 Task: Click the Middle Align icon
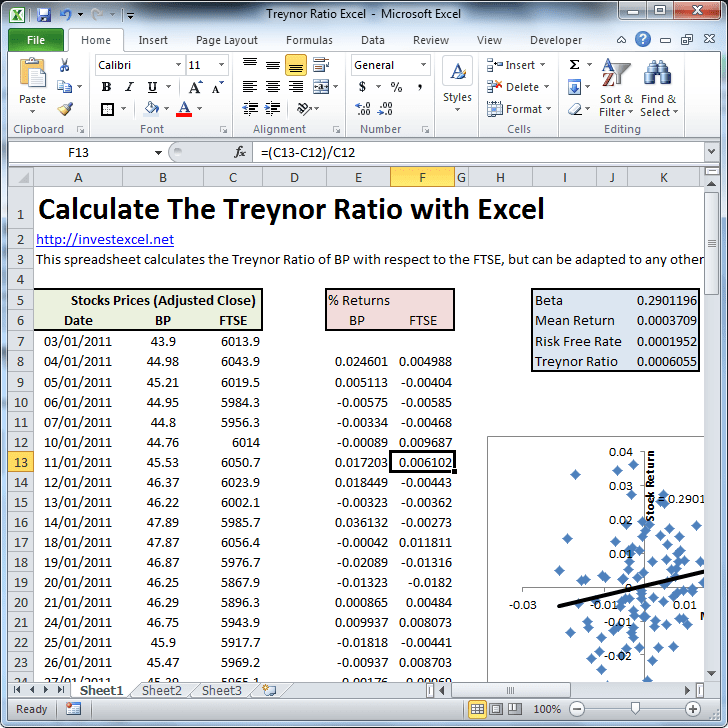pos(273,65)
